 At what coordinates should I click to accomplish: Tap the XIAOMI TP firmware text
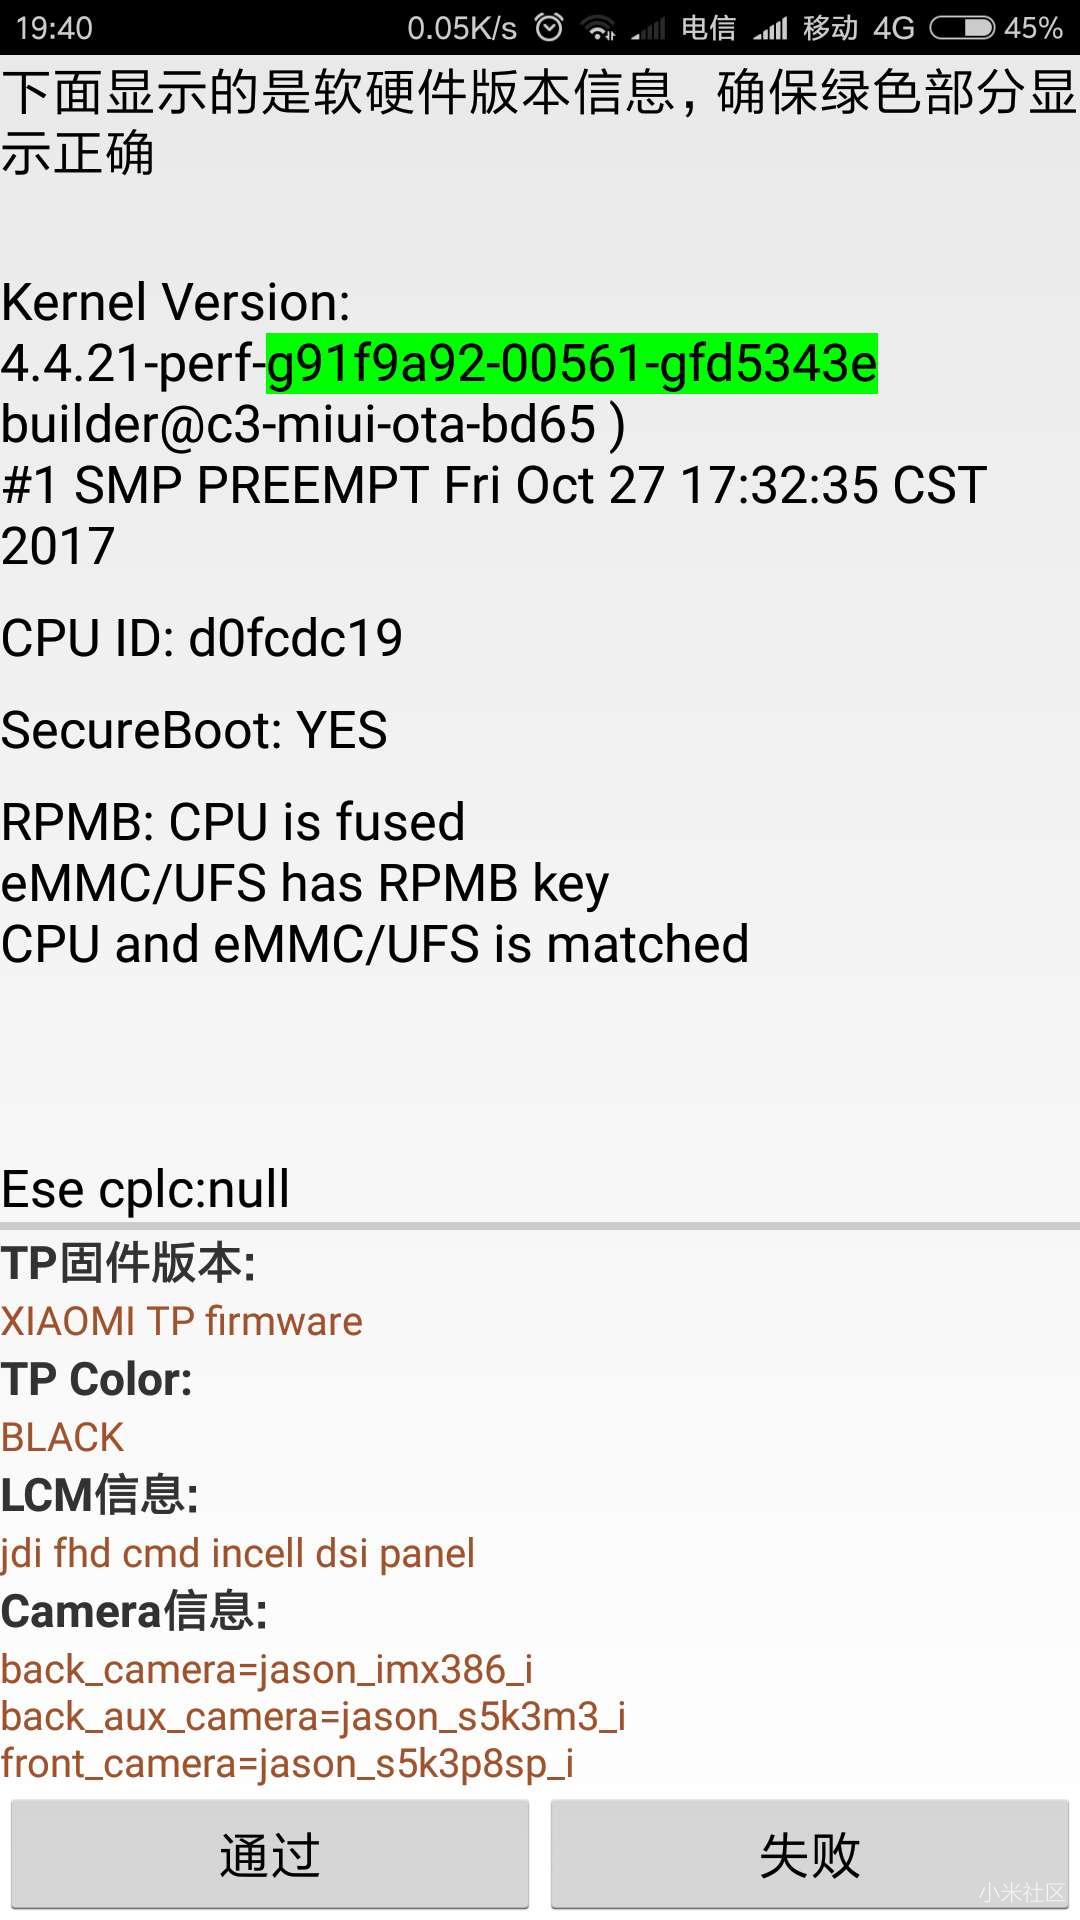pos(182,1322)
